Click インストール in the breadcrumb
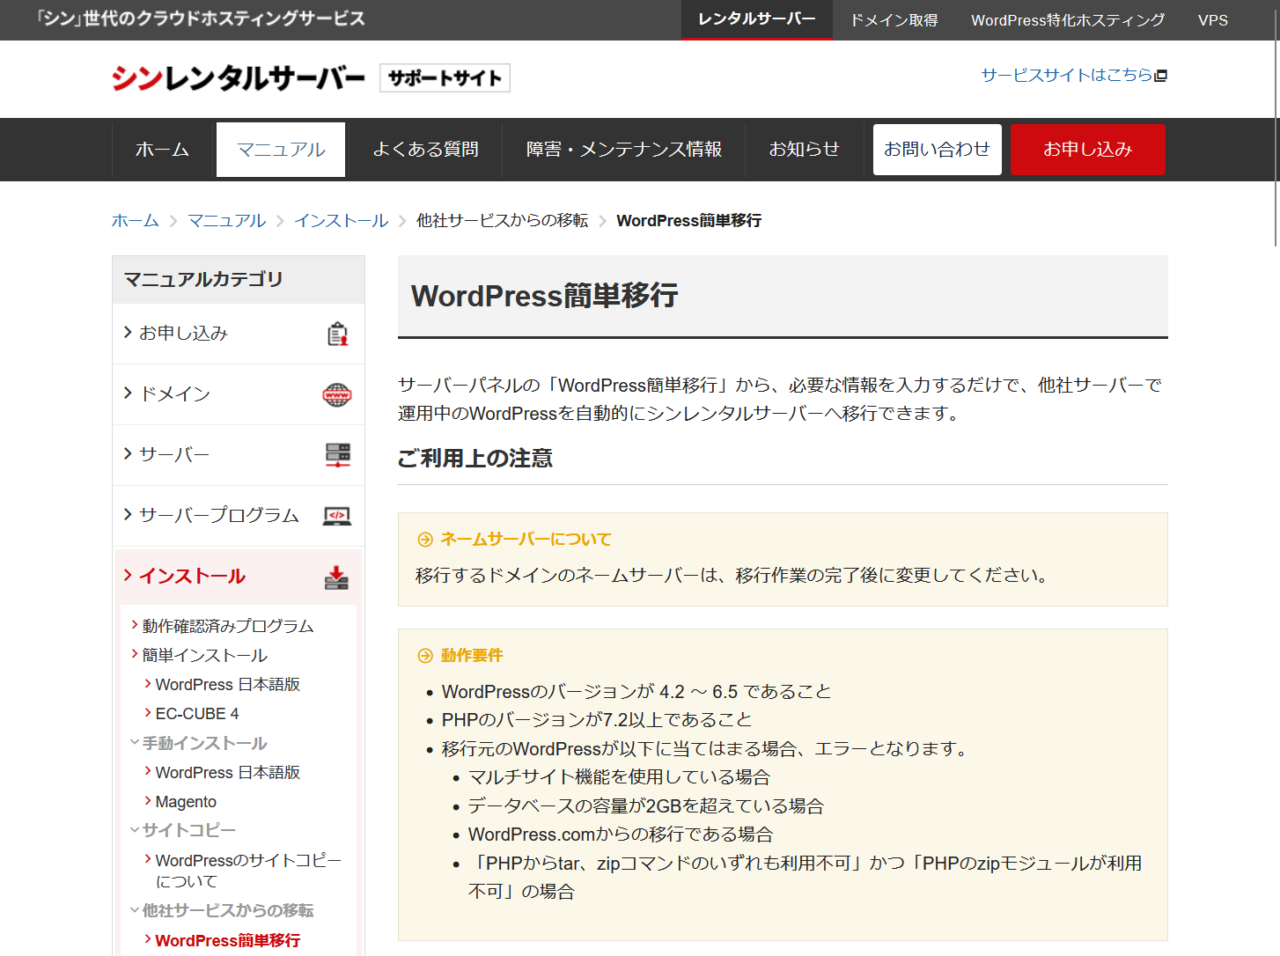The height and width of the screenshot is (956, 1280). coord(341,221)
